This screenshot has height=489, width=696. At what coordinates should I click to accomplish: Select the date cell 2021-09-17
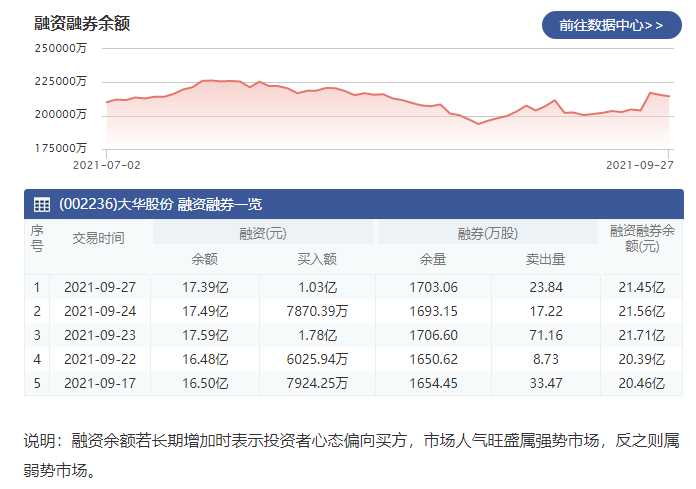(x=100, y=383)
